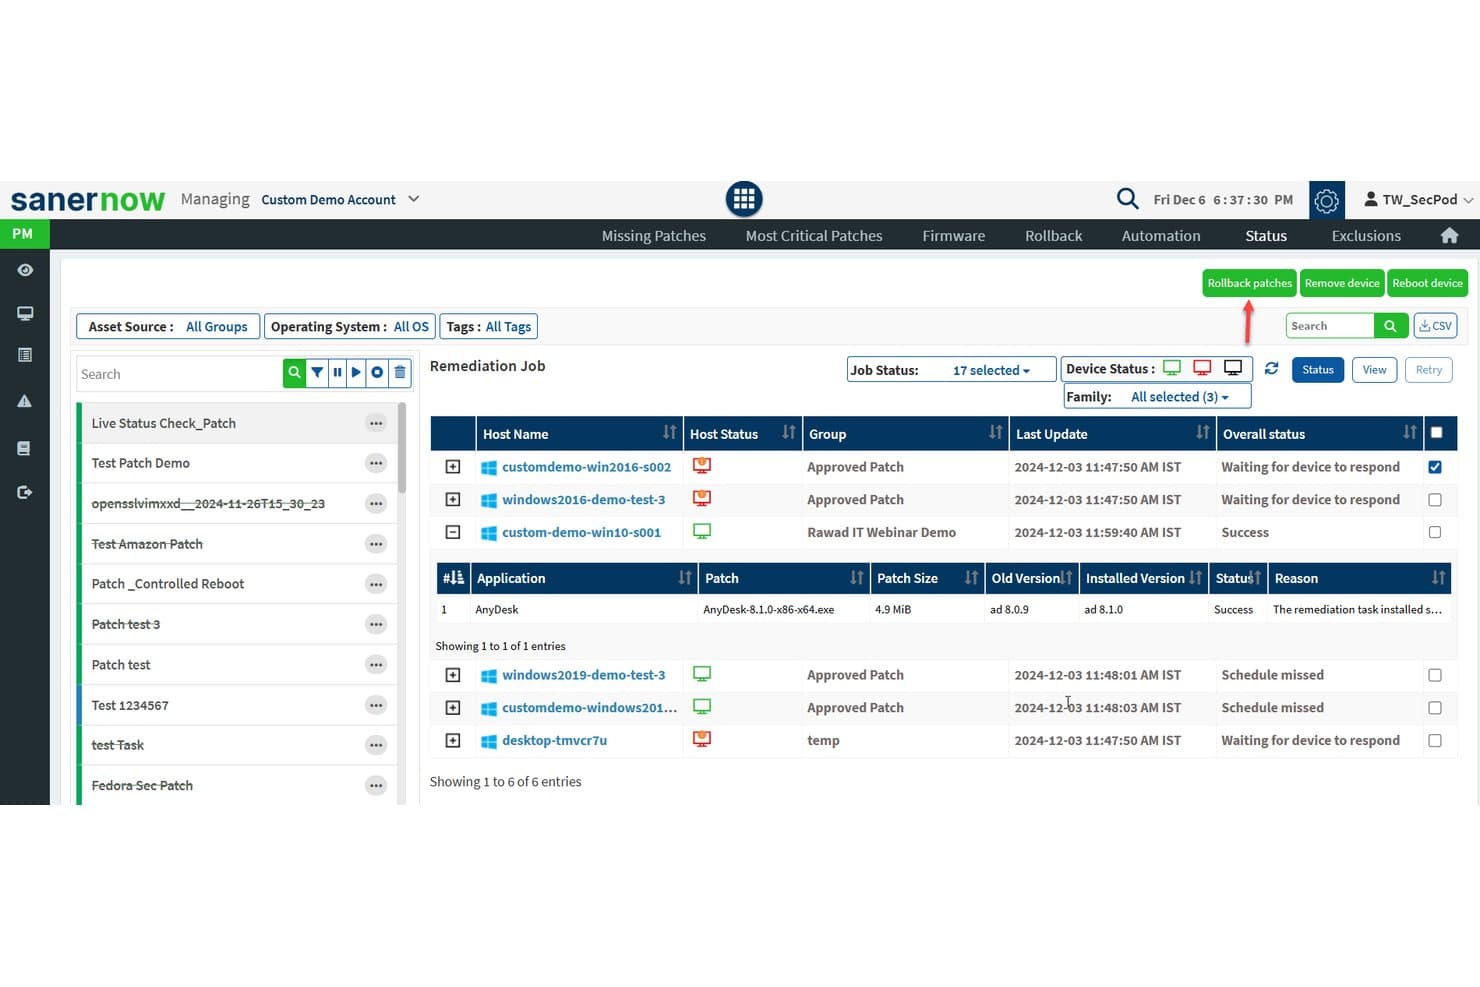Click the play icon in task toolbar
Screen dimensions: 1480x987
(x=356, y=373)
